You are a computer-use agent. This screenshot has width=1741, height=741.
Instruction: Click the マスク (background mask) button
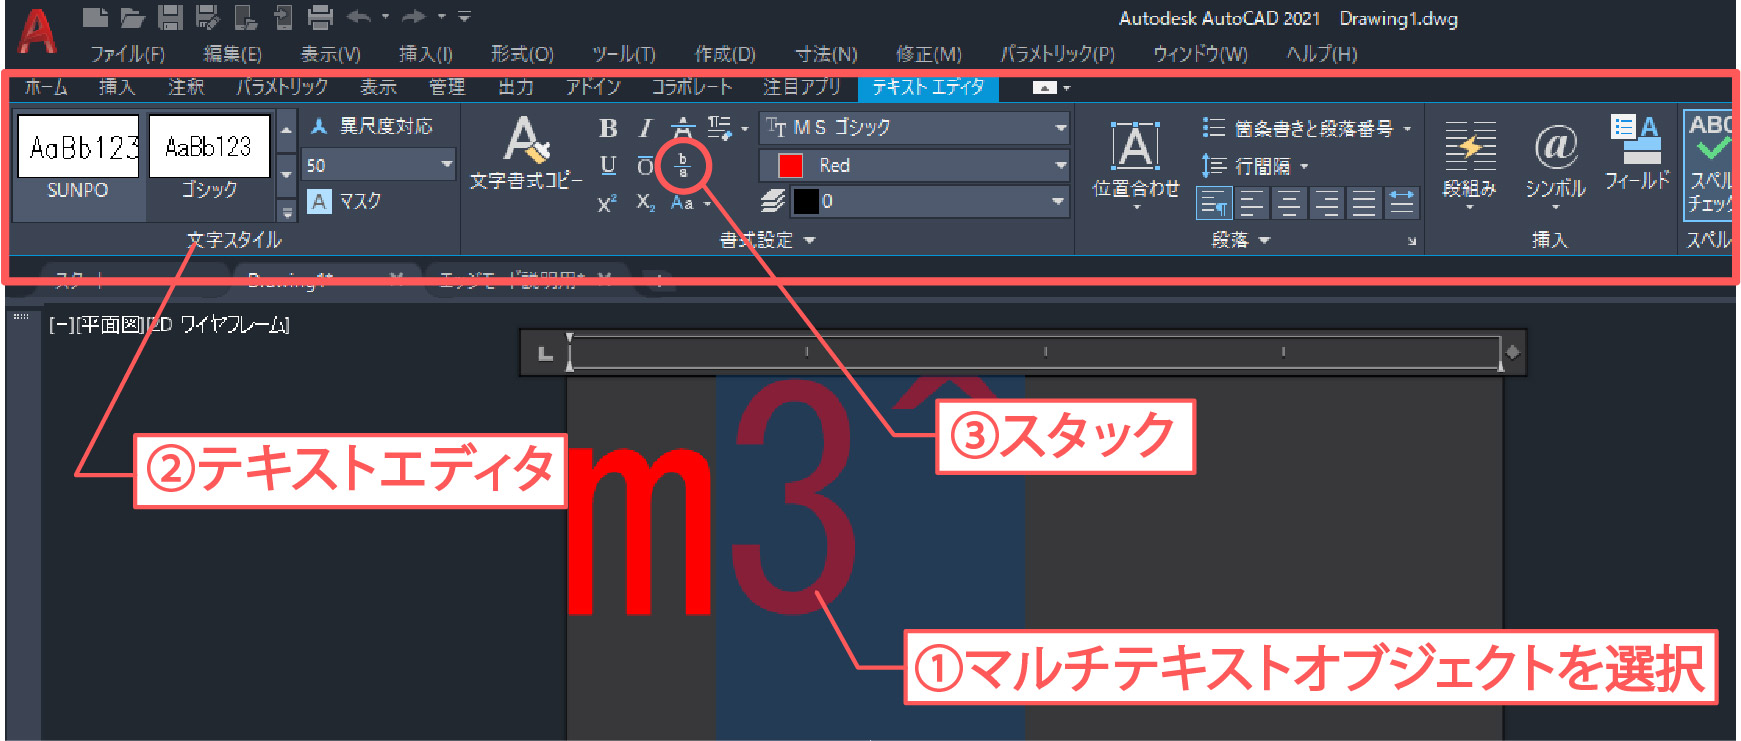tap(345, 202)
